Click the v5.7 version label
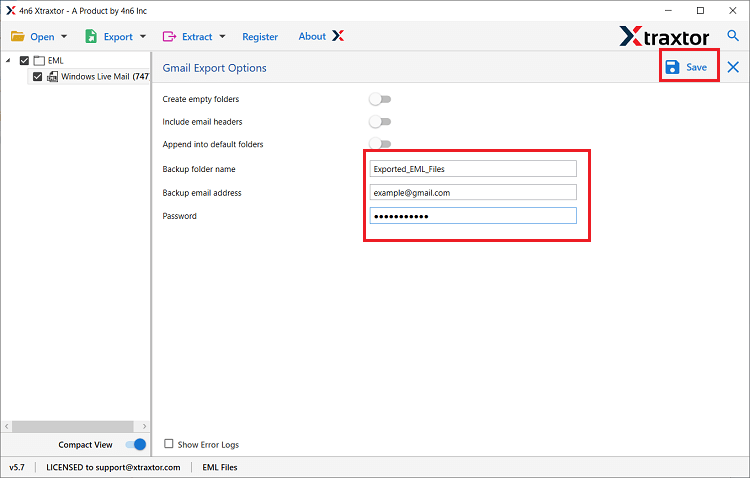Screen dimensions: 750x478 [x=17, y=467]
